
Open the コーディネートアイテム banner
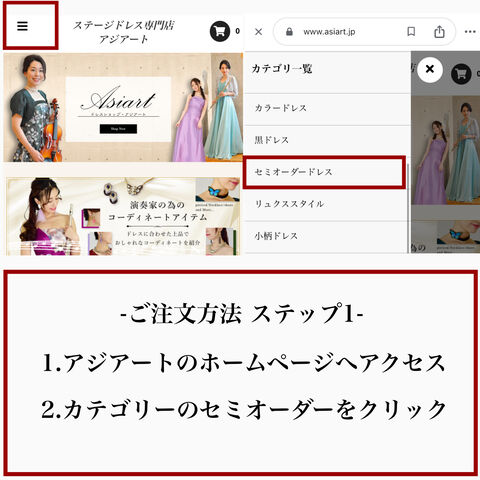point(123,216)
